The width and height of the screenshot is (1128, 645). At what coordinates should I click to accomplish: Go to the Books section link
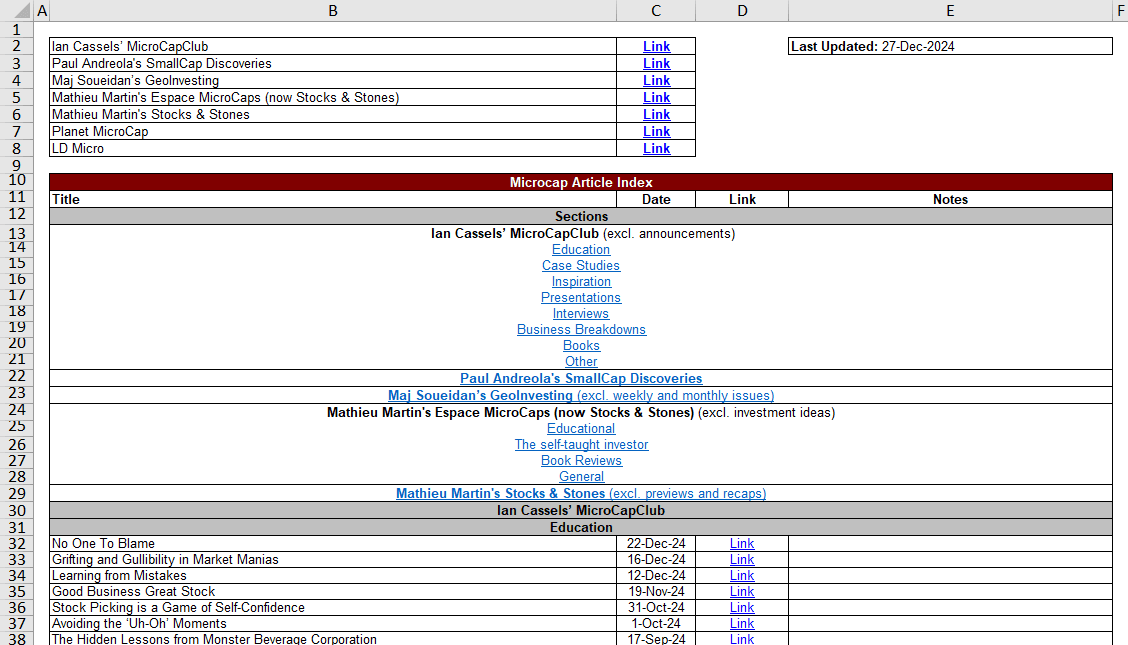coord(581,346)
